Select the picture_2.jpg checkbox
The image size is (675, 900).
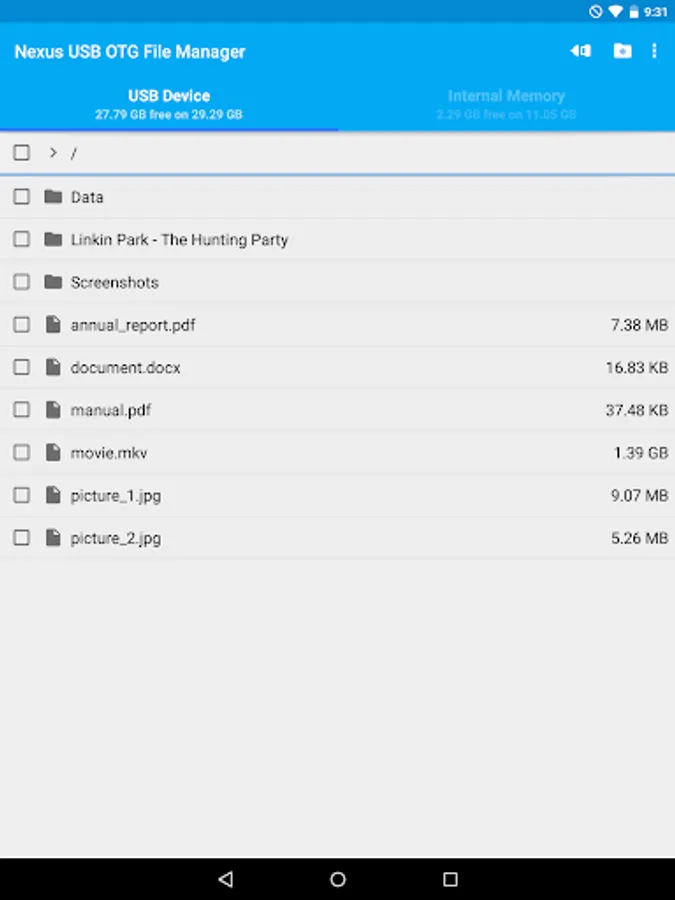[22, 538]
